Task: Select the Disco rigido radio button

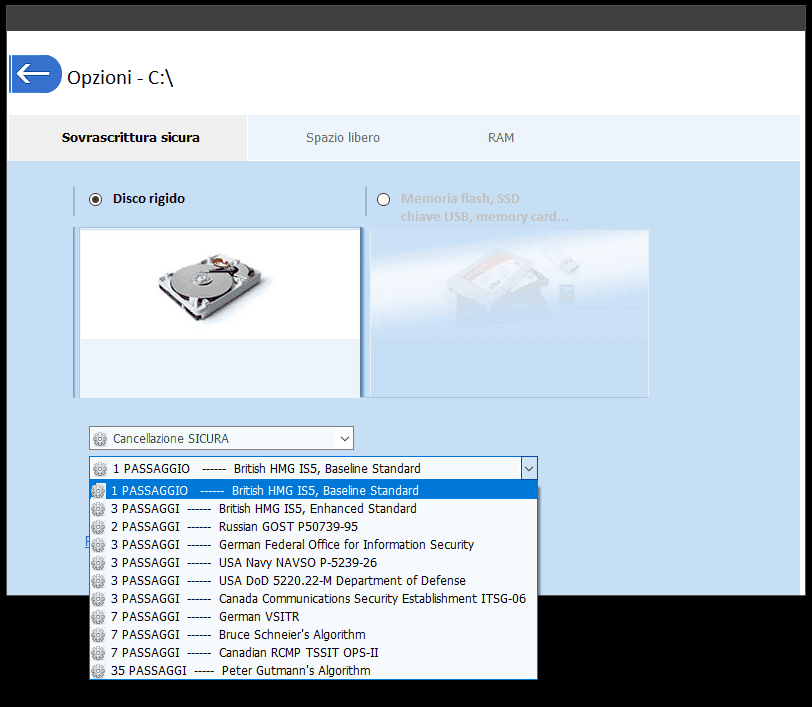Action: [x=95, y=199]
